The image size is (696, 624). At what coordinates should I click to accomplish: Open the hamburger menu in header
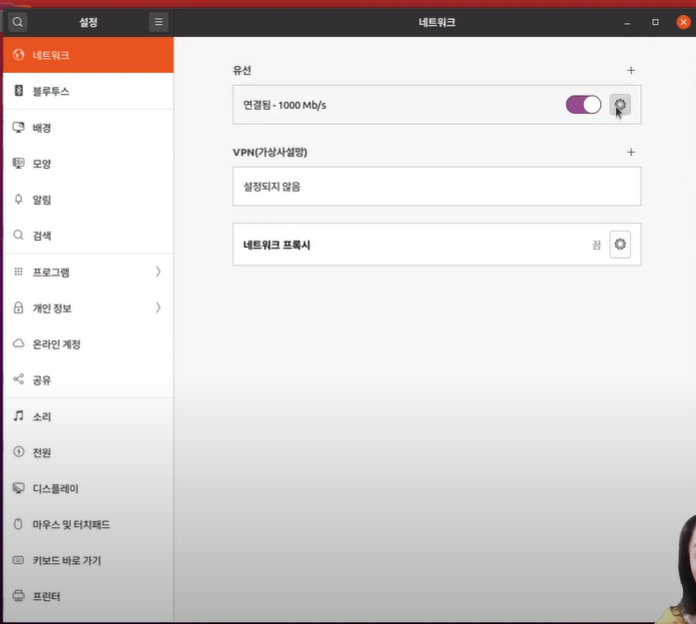tap(158, 22)
